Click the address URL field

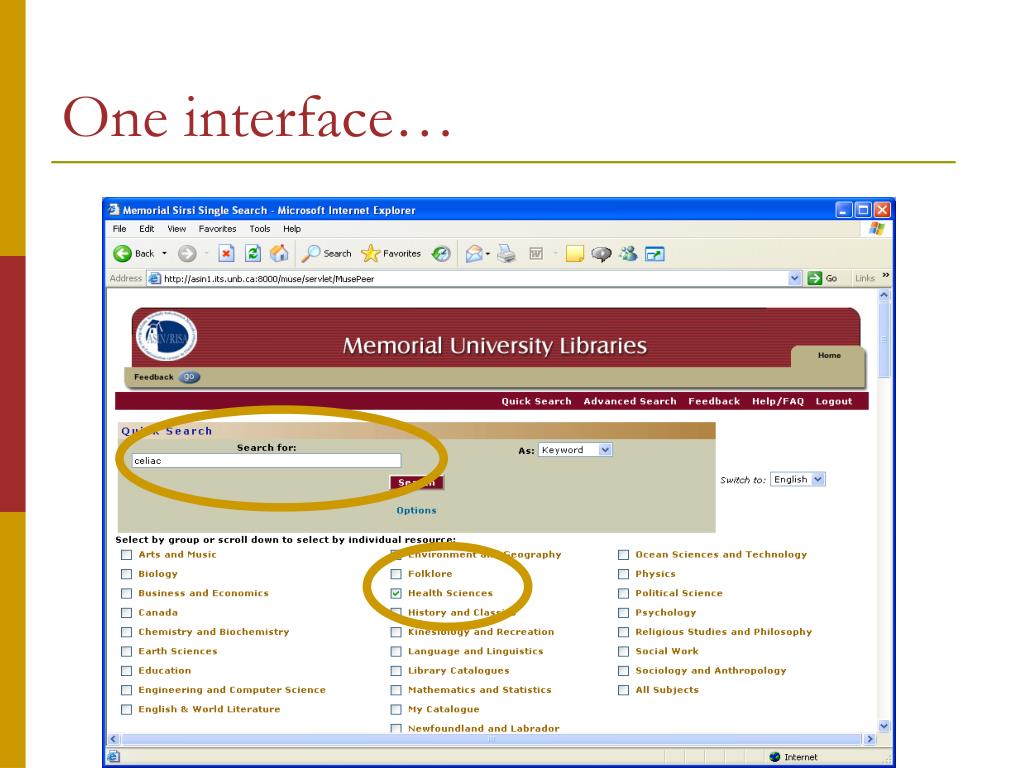pos(468,278)
